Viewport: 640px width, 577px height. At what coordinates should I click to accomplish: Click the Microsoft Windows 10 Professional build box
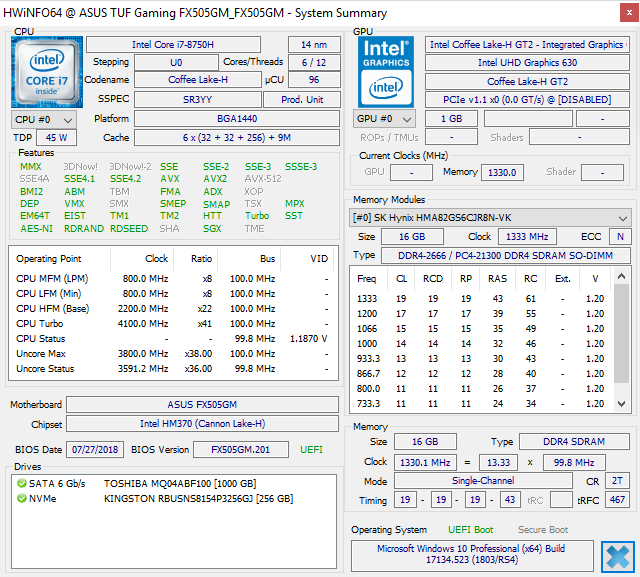[471, 556]
